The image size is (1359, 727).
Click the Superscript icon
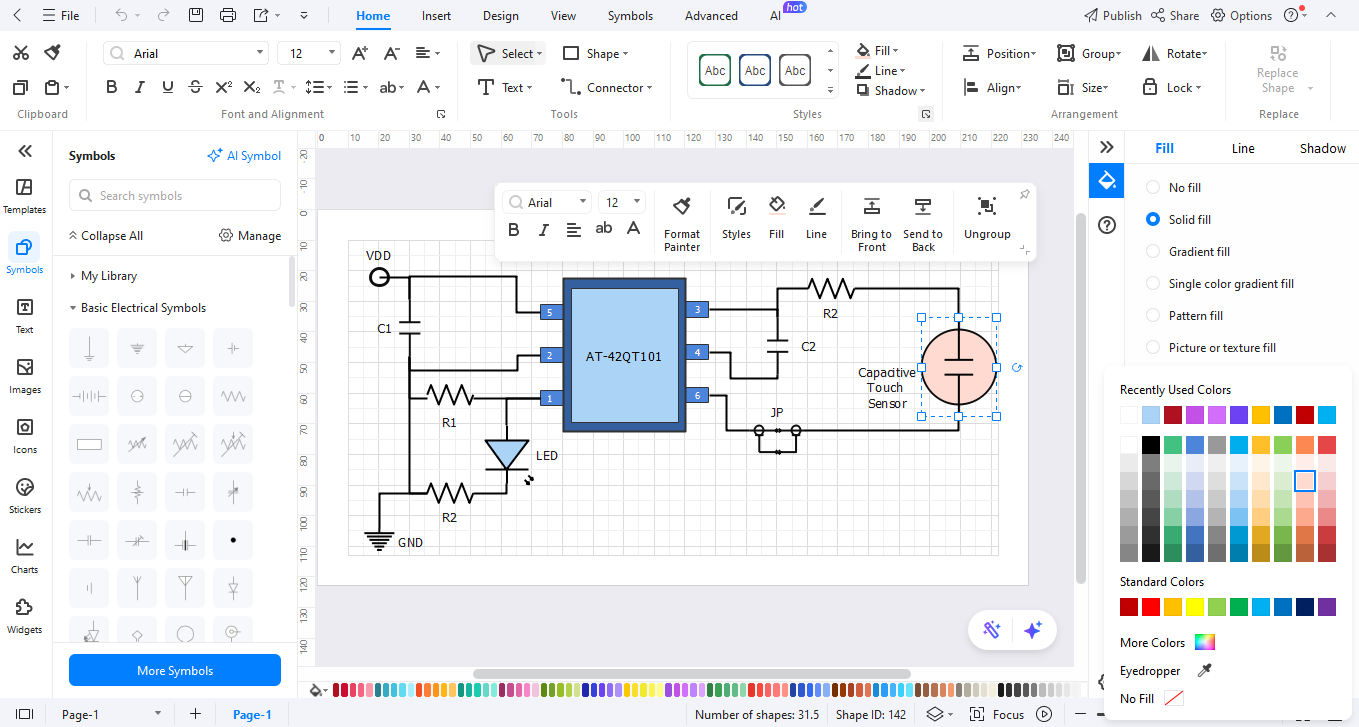click(x=224, y=88)
